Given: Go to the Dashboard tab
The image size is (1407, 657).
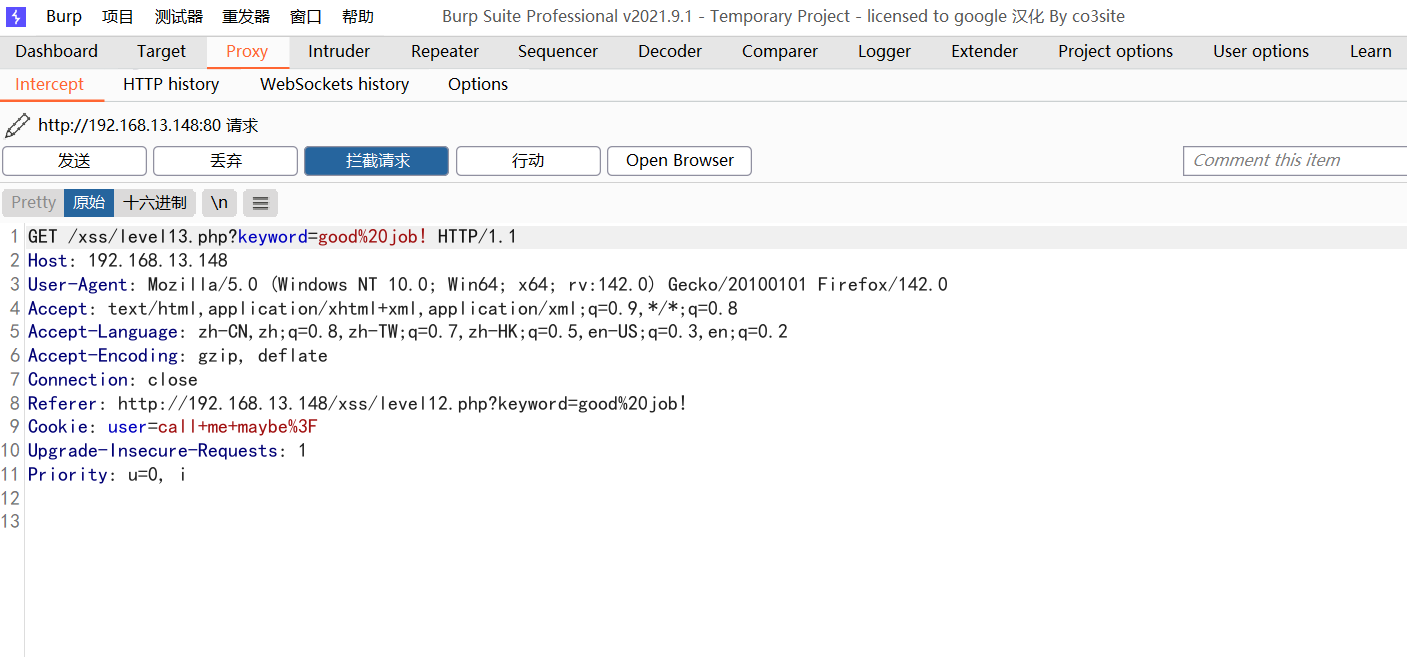Looking at the screenshot, I should click(56, 52).
